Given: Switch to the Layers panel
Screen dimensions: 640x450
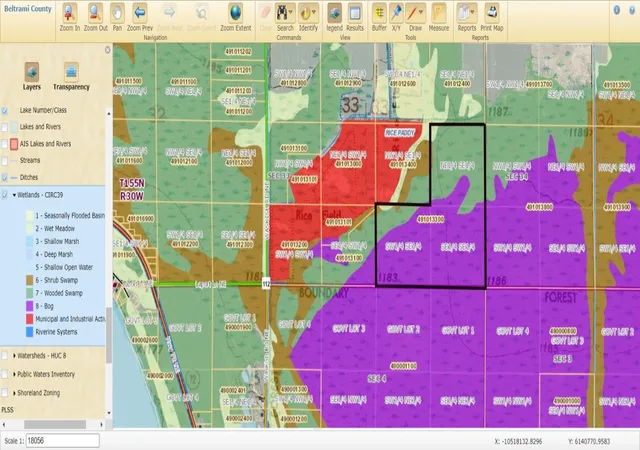Looking at the screenshot, I should 32,77.
